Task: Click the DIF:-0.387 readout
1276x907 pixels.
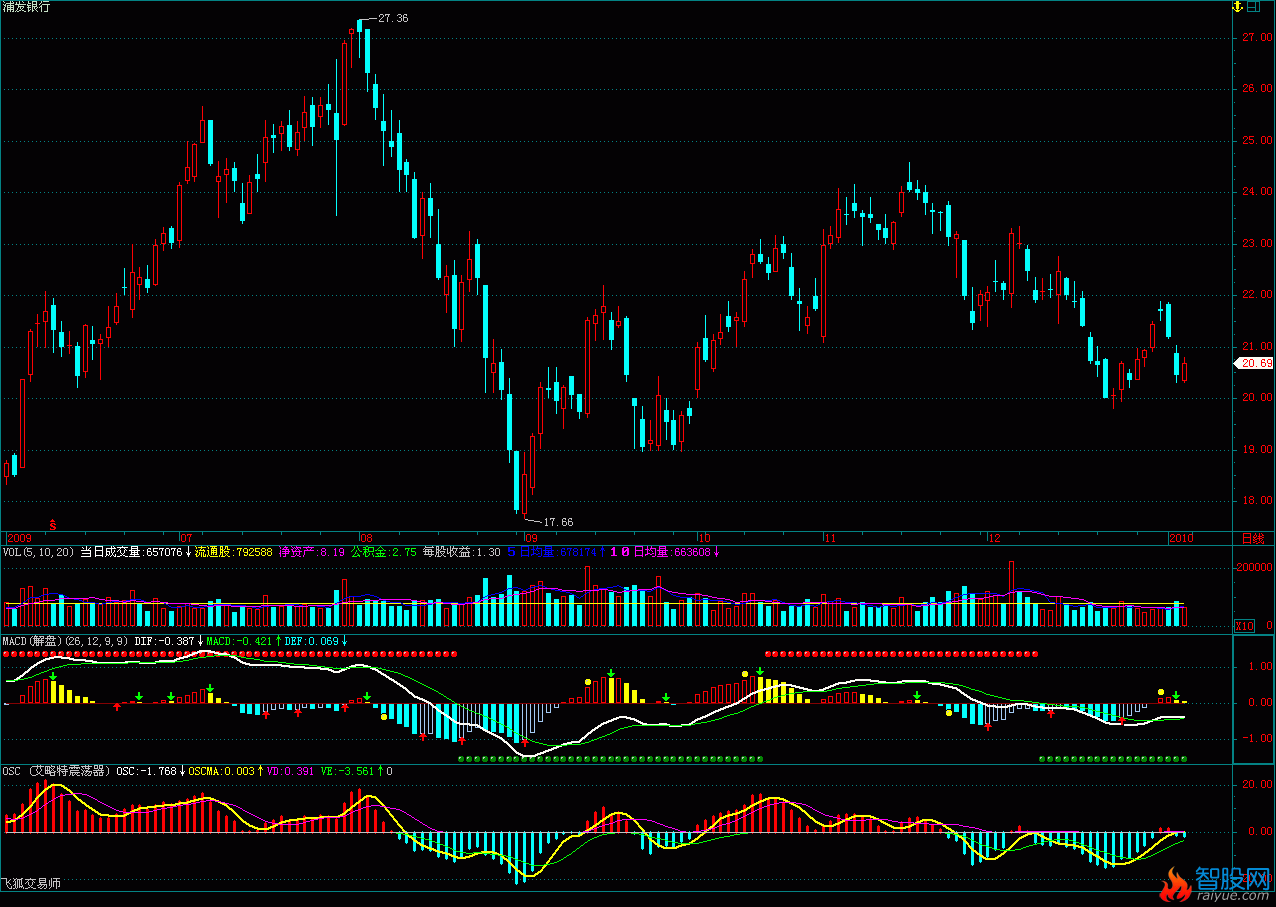Action: (166, 641)
